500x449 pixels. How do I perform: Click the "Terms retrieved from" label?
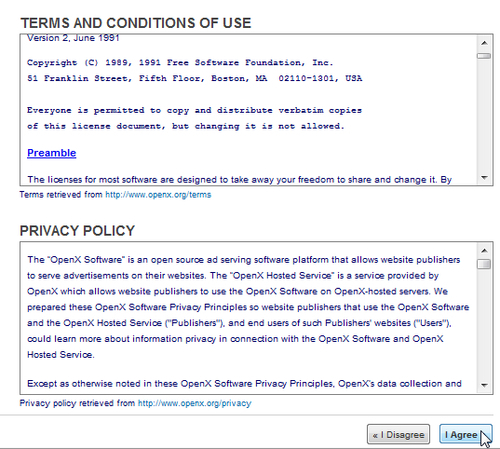coord(61,195)
